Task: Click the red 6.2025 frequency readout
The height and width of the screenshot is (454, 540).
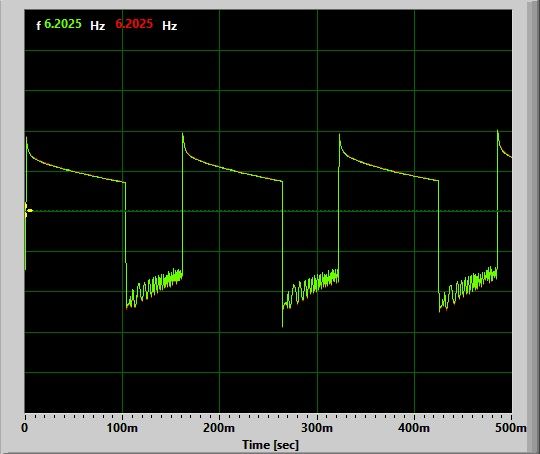Action: (x=134, y=24)
